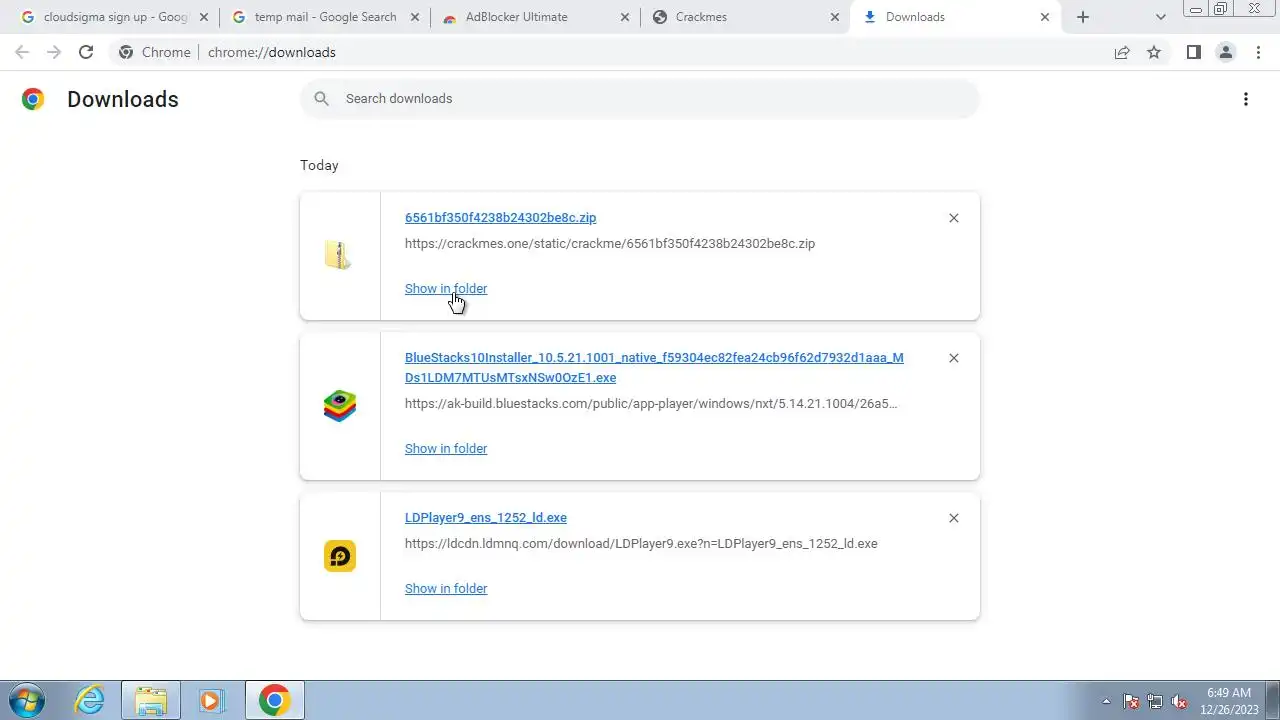Click the Chrome logo beside Downloads
This screenshot has height=720, width=1280.
coord(33,99)
